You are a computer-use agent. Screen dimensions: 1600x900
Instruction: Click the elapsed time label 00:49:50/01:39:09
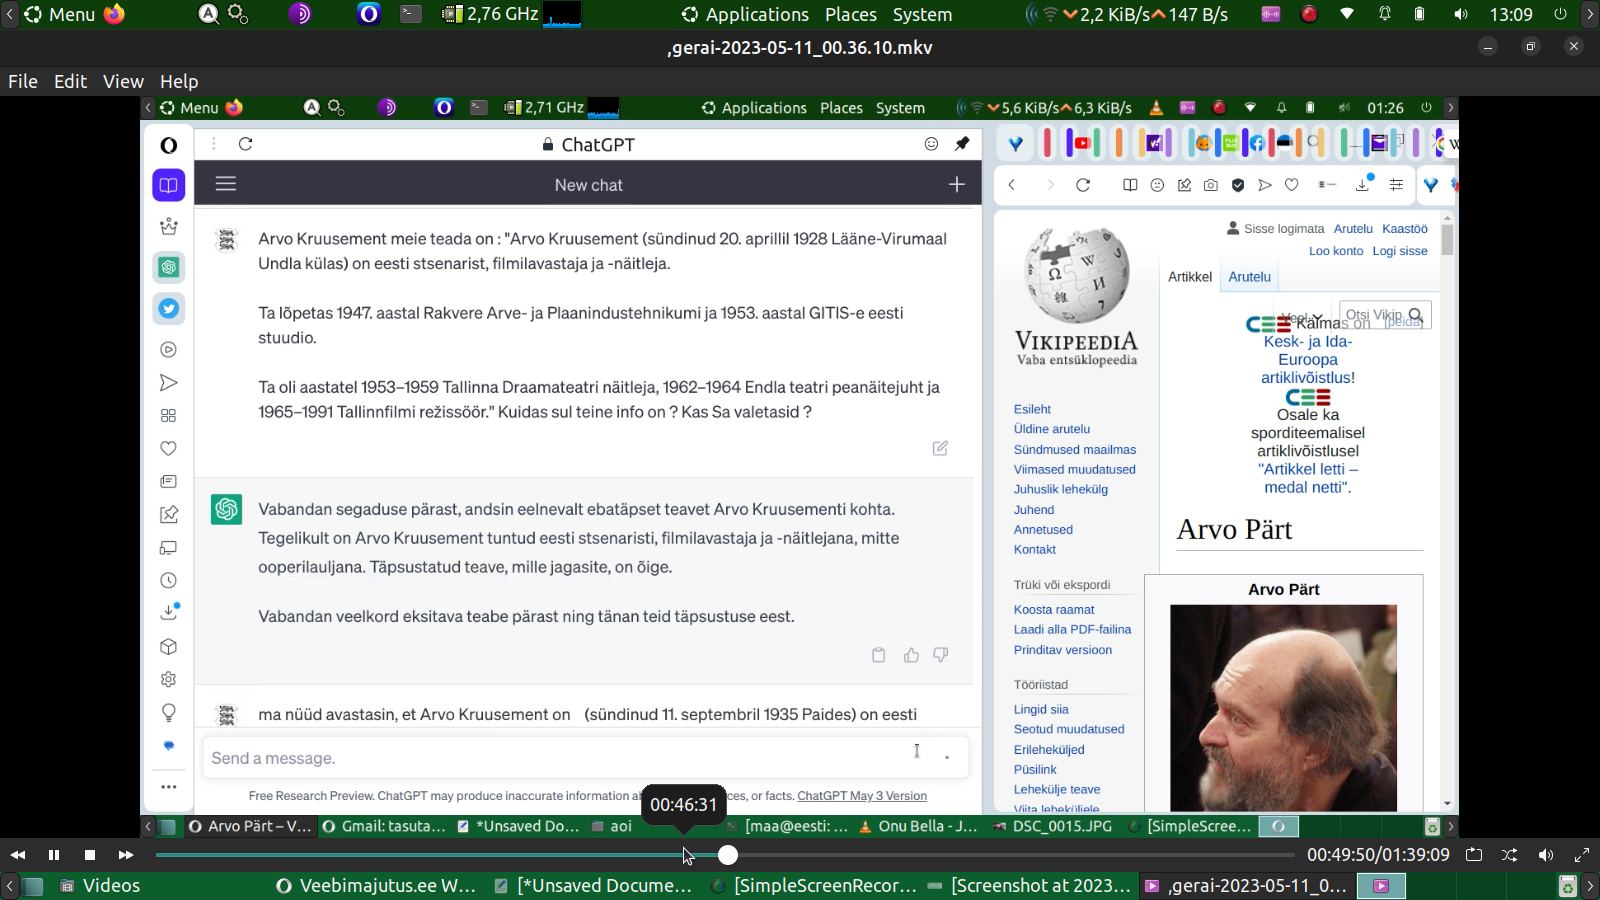[1378, 855]
